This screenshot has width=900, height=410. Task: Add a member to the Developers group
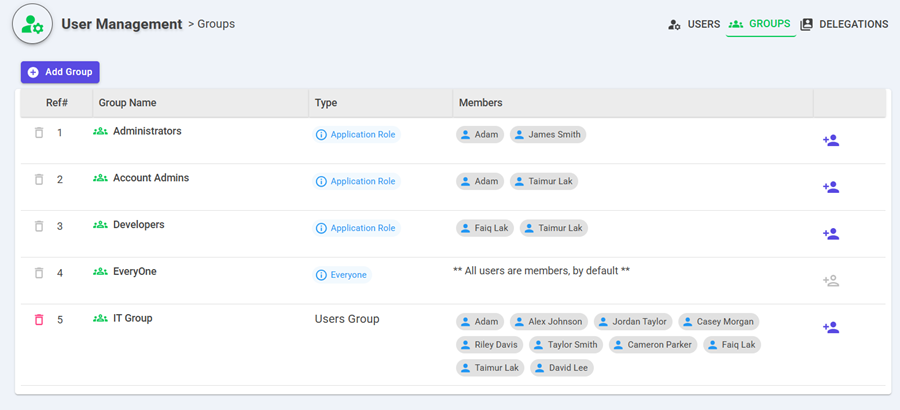(830, 234)
